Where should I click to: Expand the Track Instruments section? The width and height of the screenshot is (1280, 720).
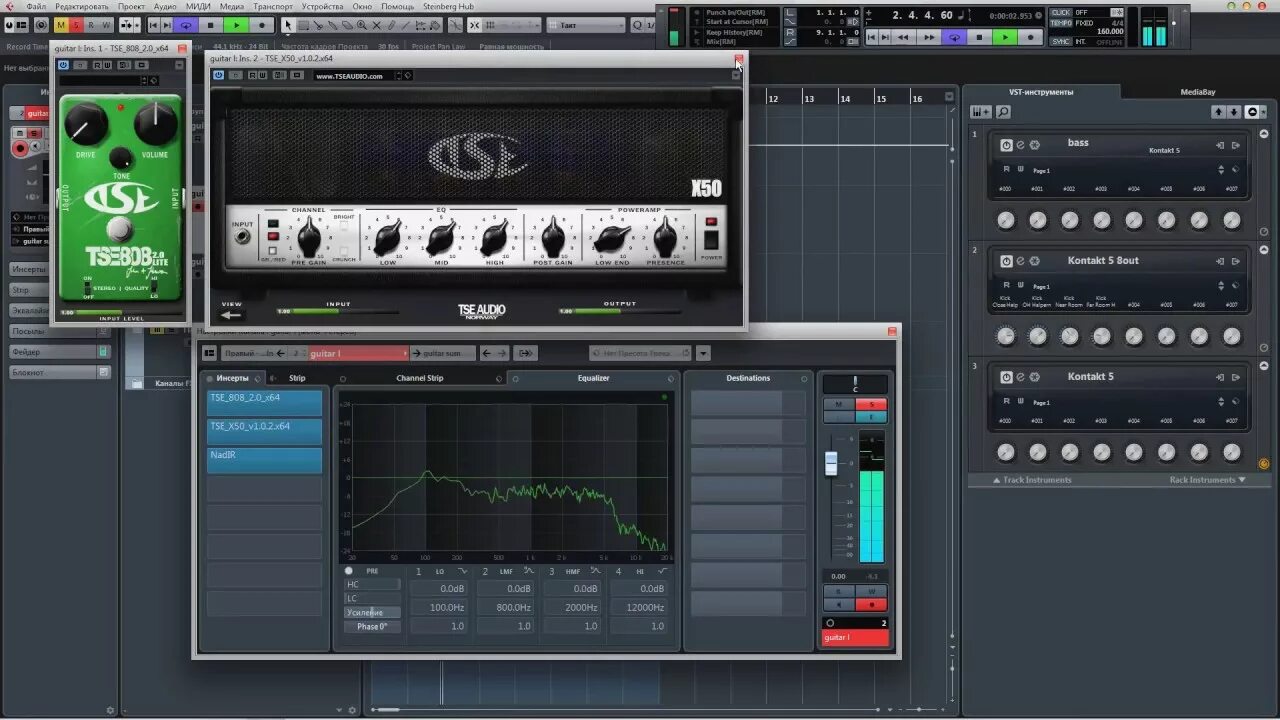pos(1032,480)
